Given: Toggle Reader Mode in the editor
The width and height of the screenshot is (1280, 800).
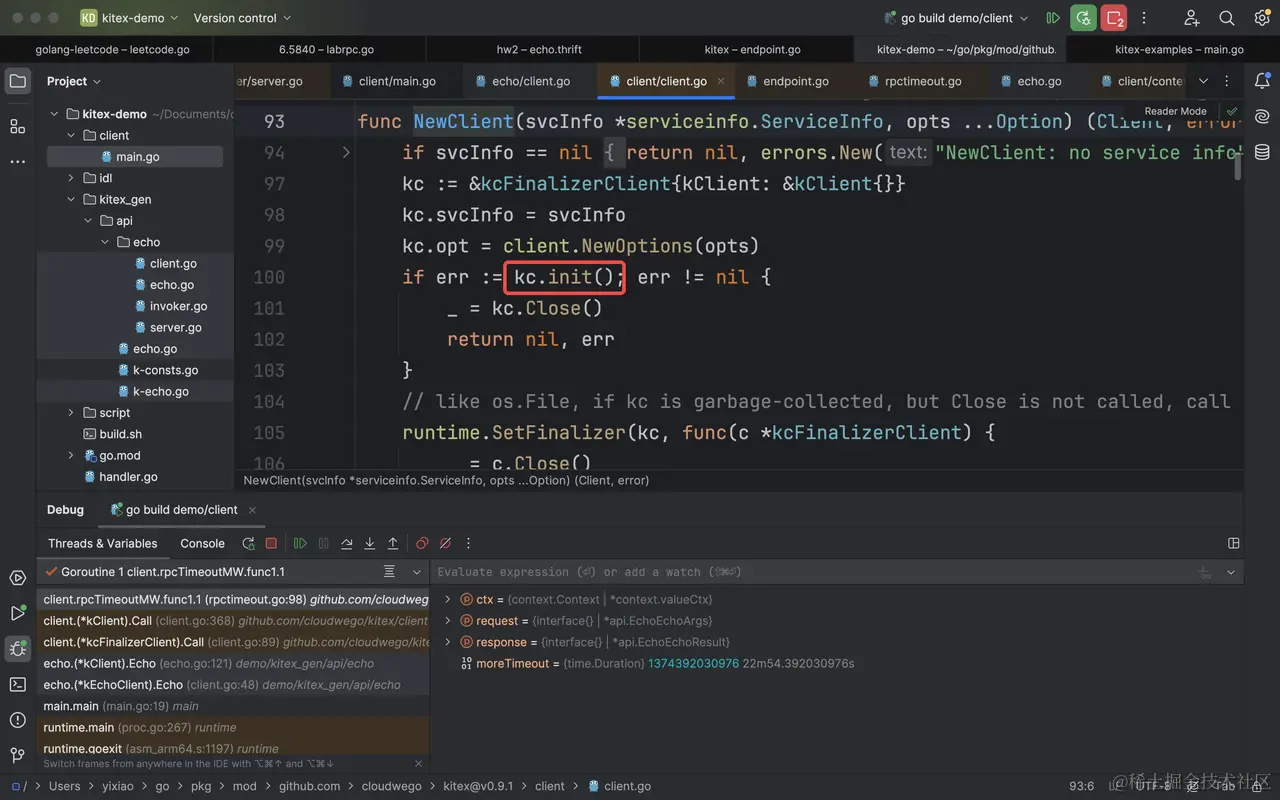Looking at the screenshot, I should click(1175, 111).
